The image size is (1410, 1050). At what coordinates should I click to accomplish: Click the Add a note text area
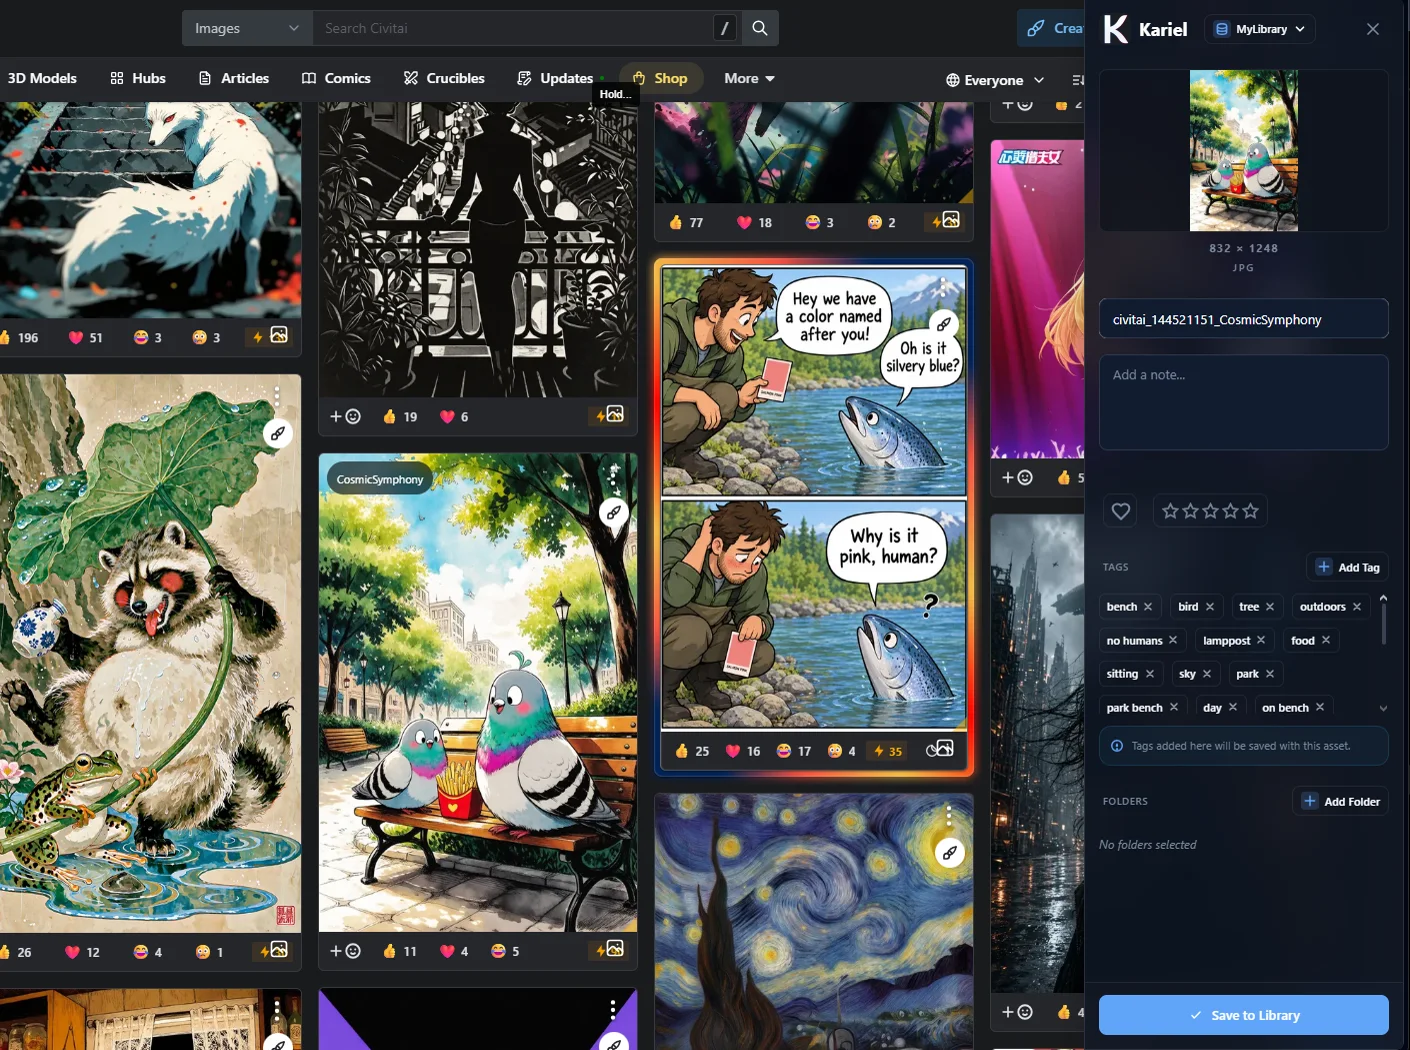pyautogui.click(x=1244, y=402)
